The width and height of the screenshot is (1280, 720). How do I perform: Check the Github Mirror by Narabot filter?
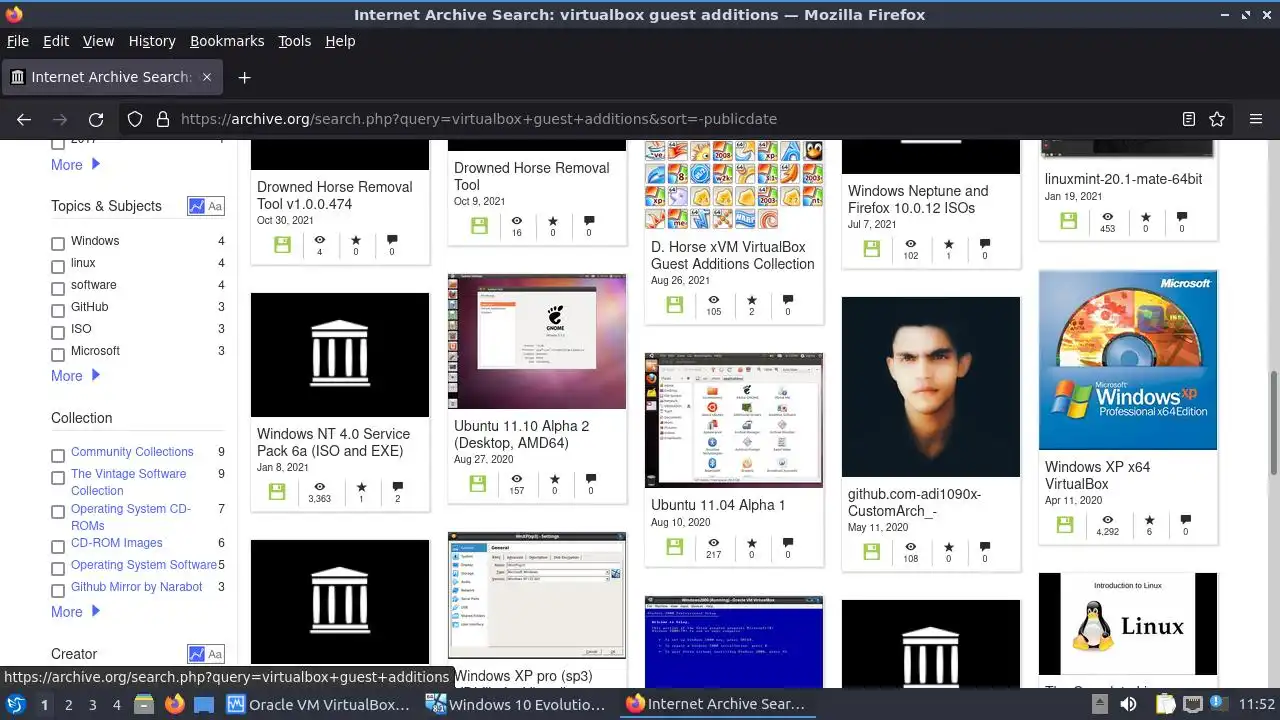pyautogui.click(x=58, y=590)
